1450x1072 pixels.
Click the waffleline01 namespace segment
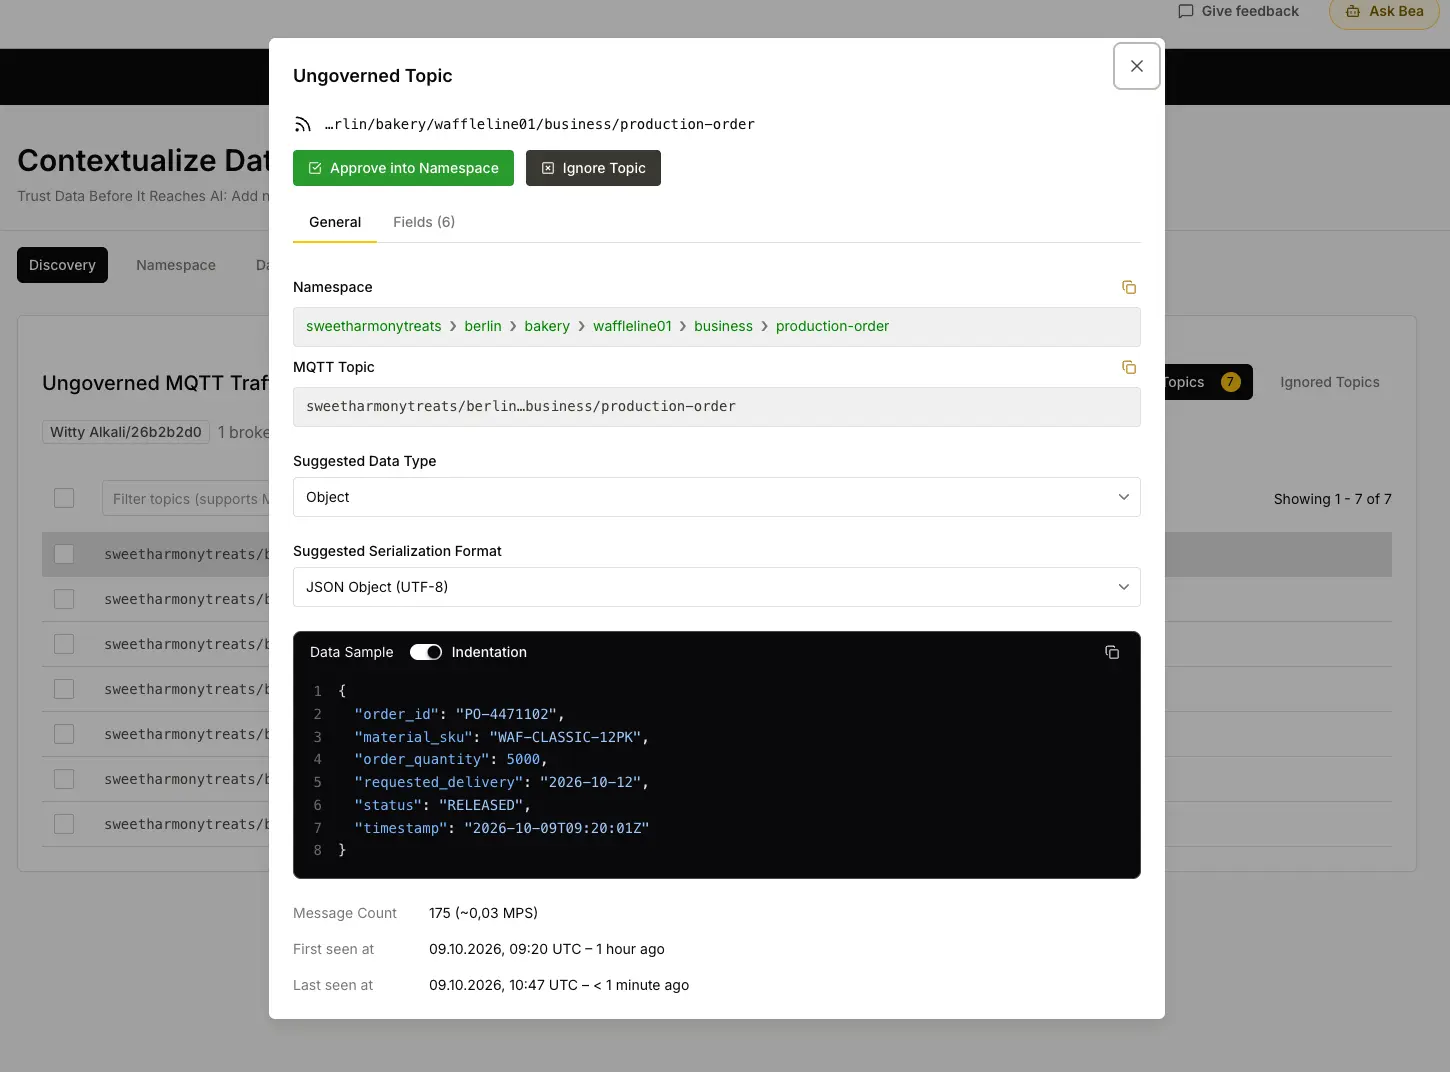pos(632,326)
